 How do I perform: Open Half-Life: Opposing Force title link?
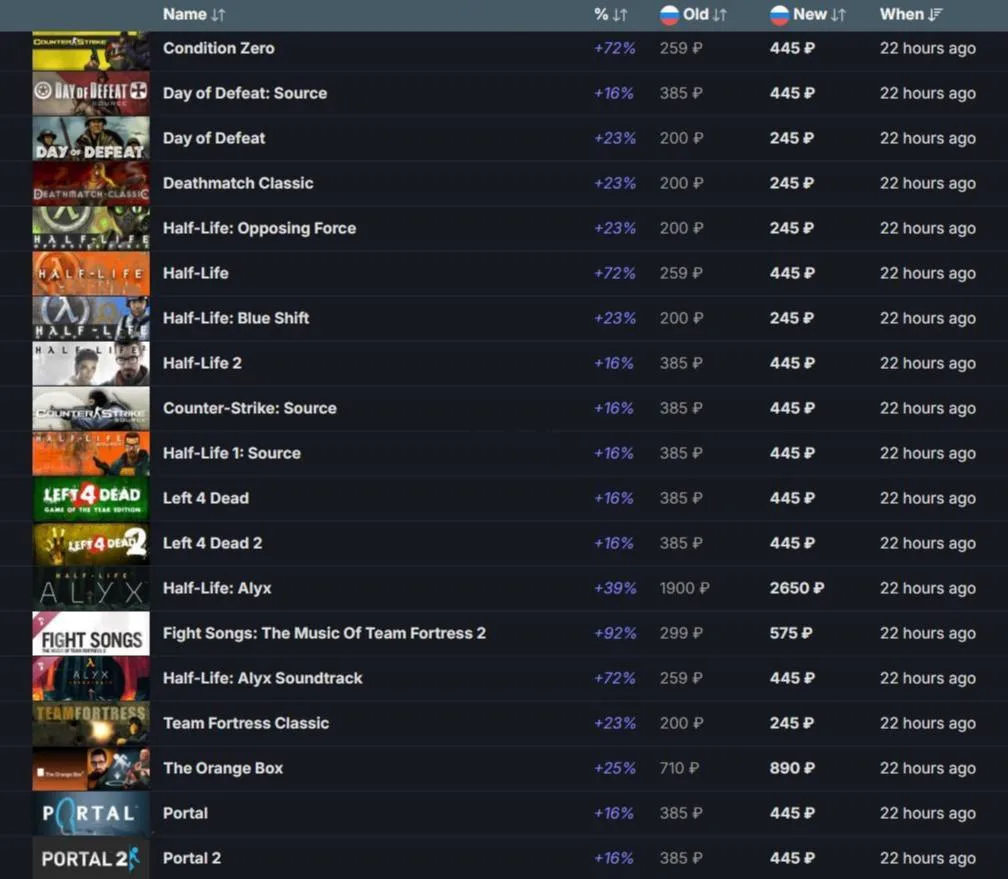[x=260, y=228]
